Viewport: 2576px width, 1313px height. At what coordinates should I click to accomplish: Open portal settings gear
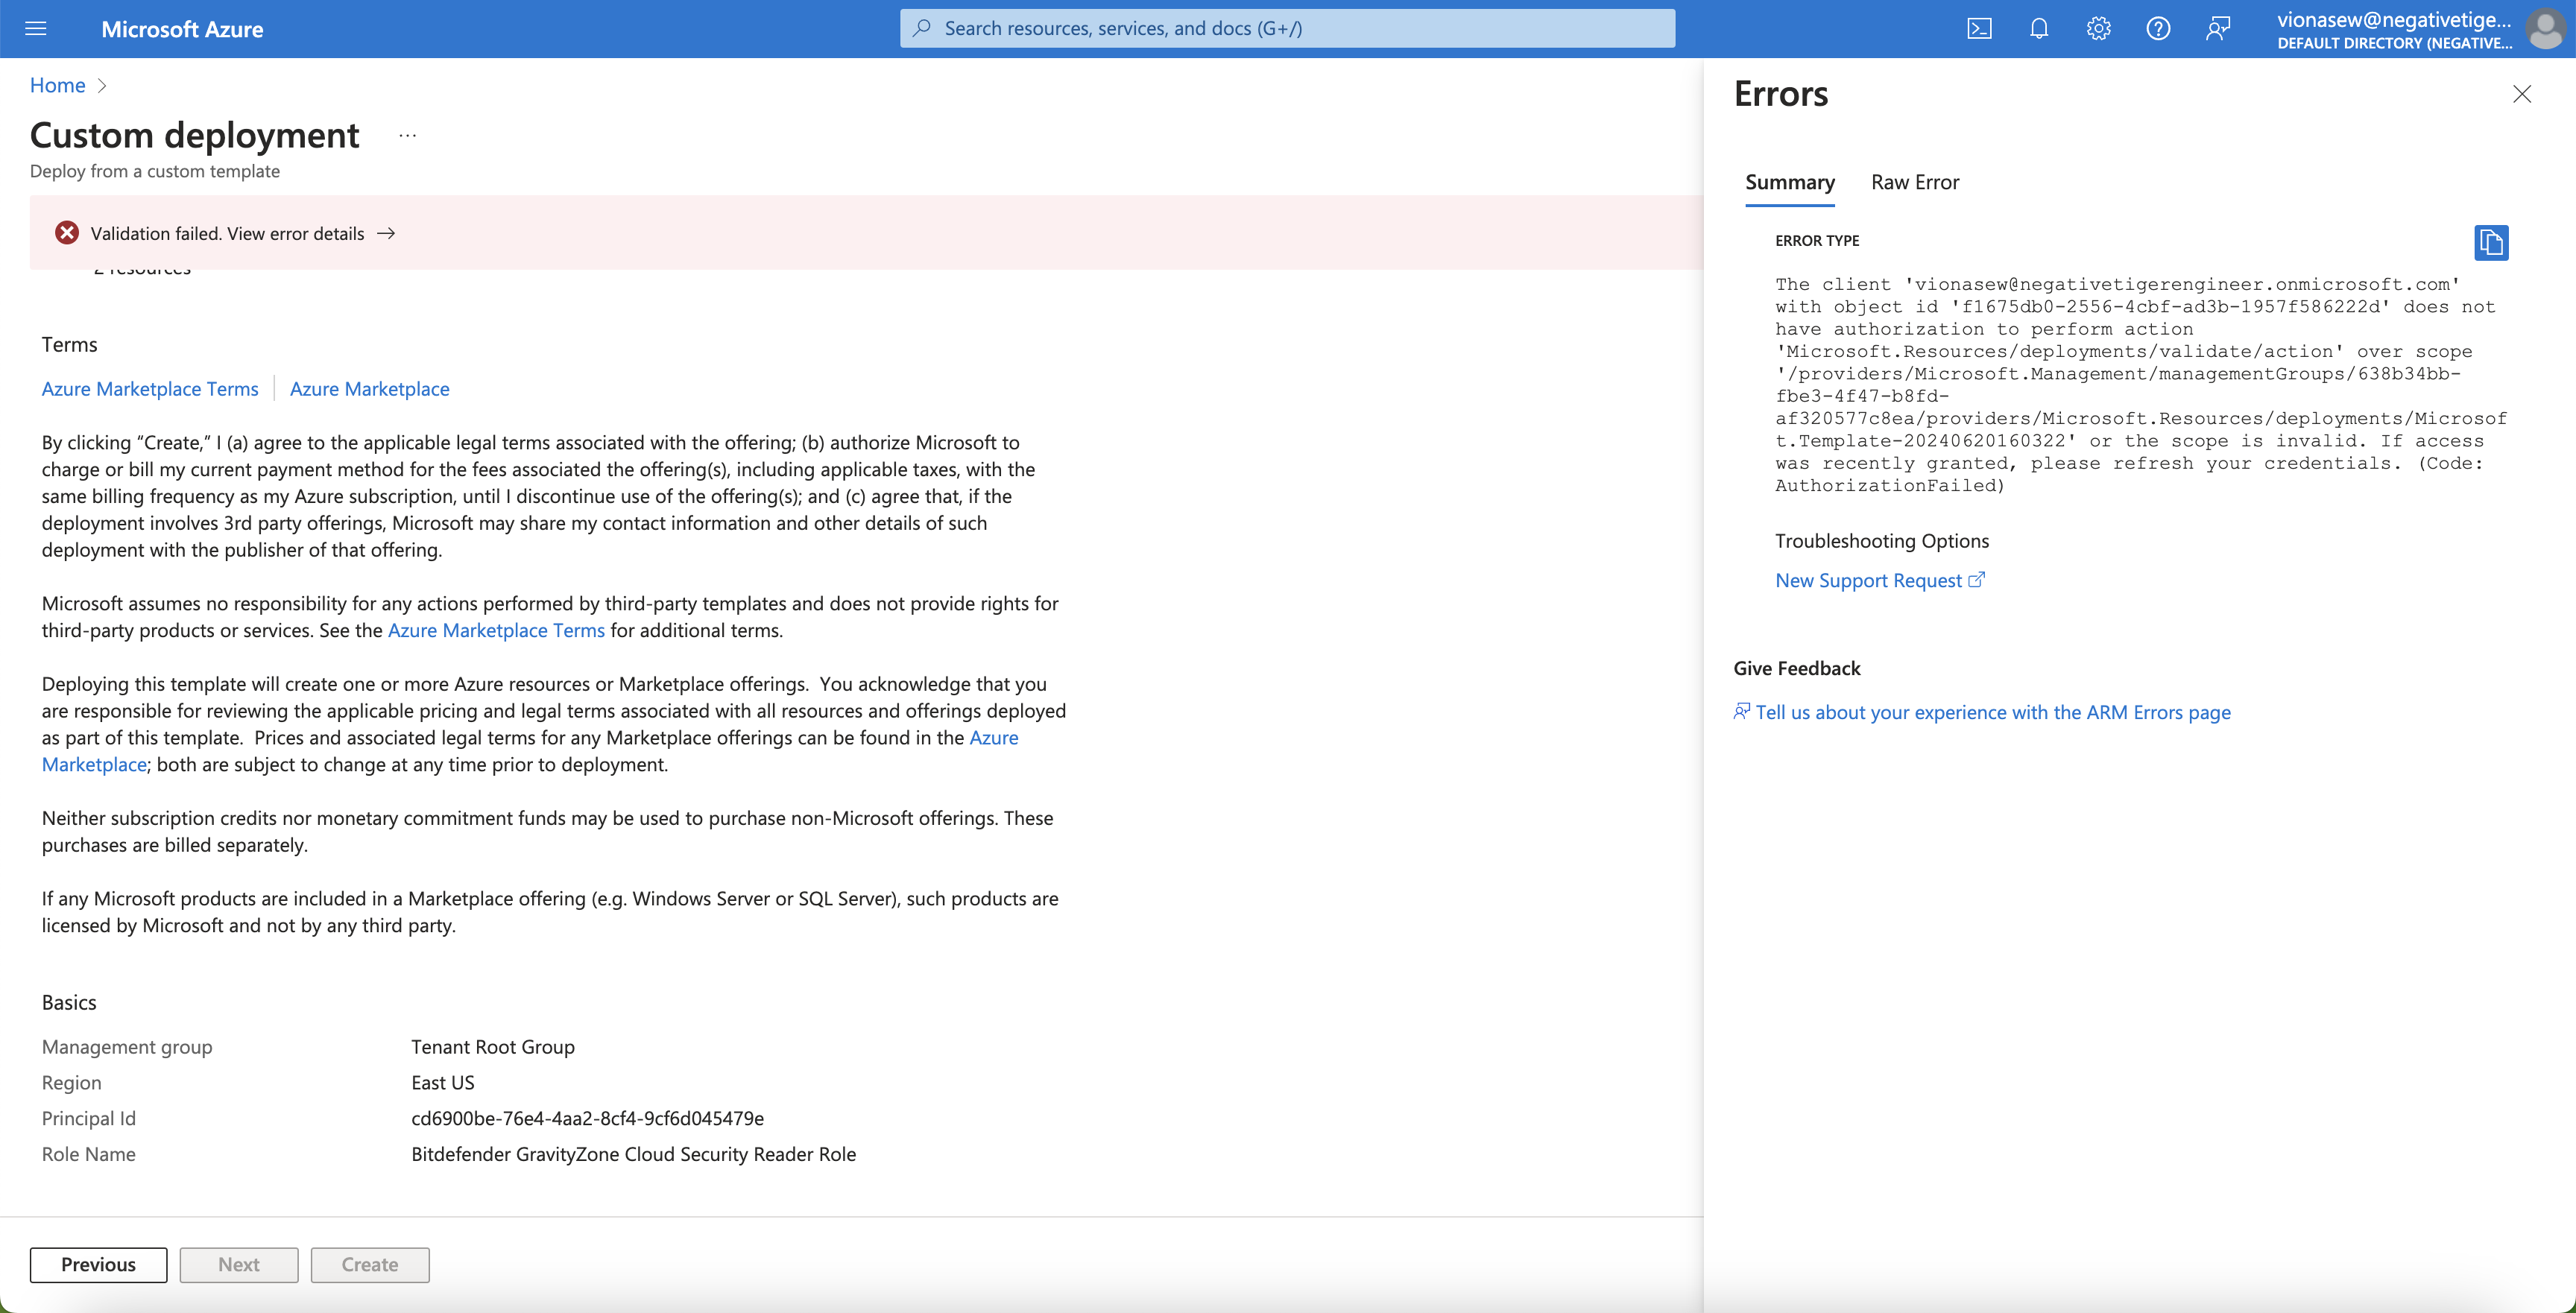coord(2098,29)
